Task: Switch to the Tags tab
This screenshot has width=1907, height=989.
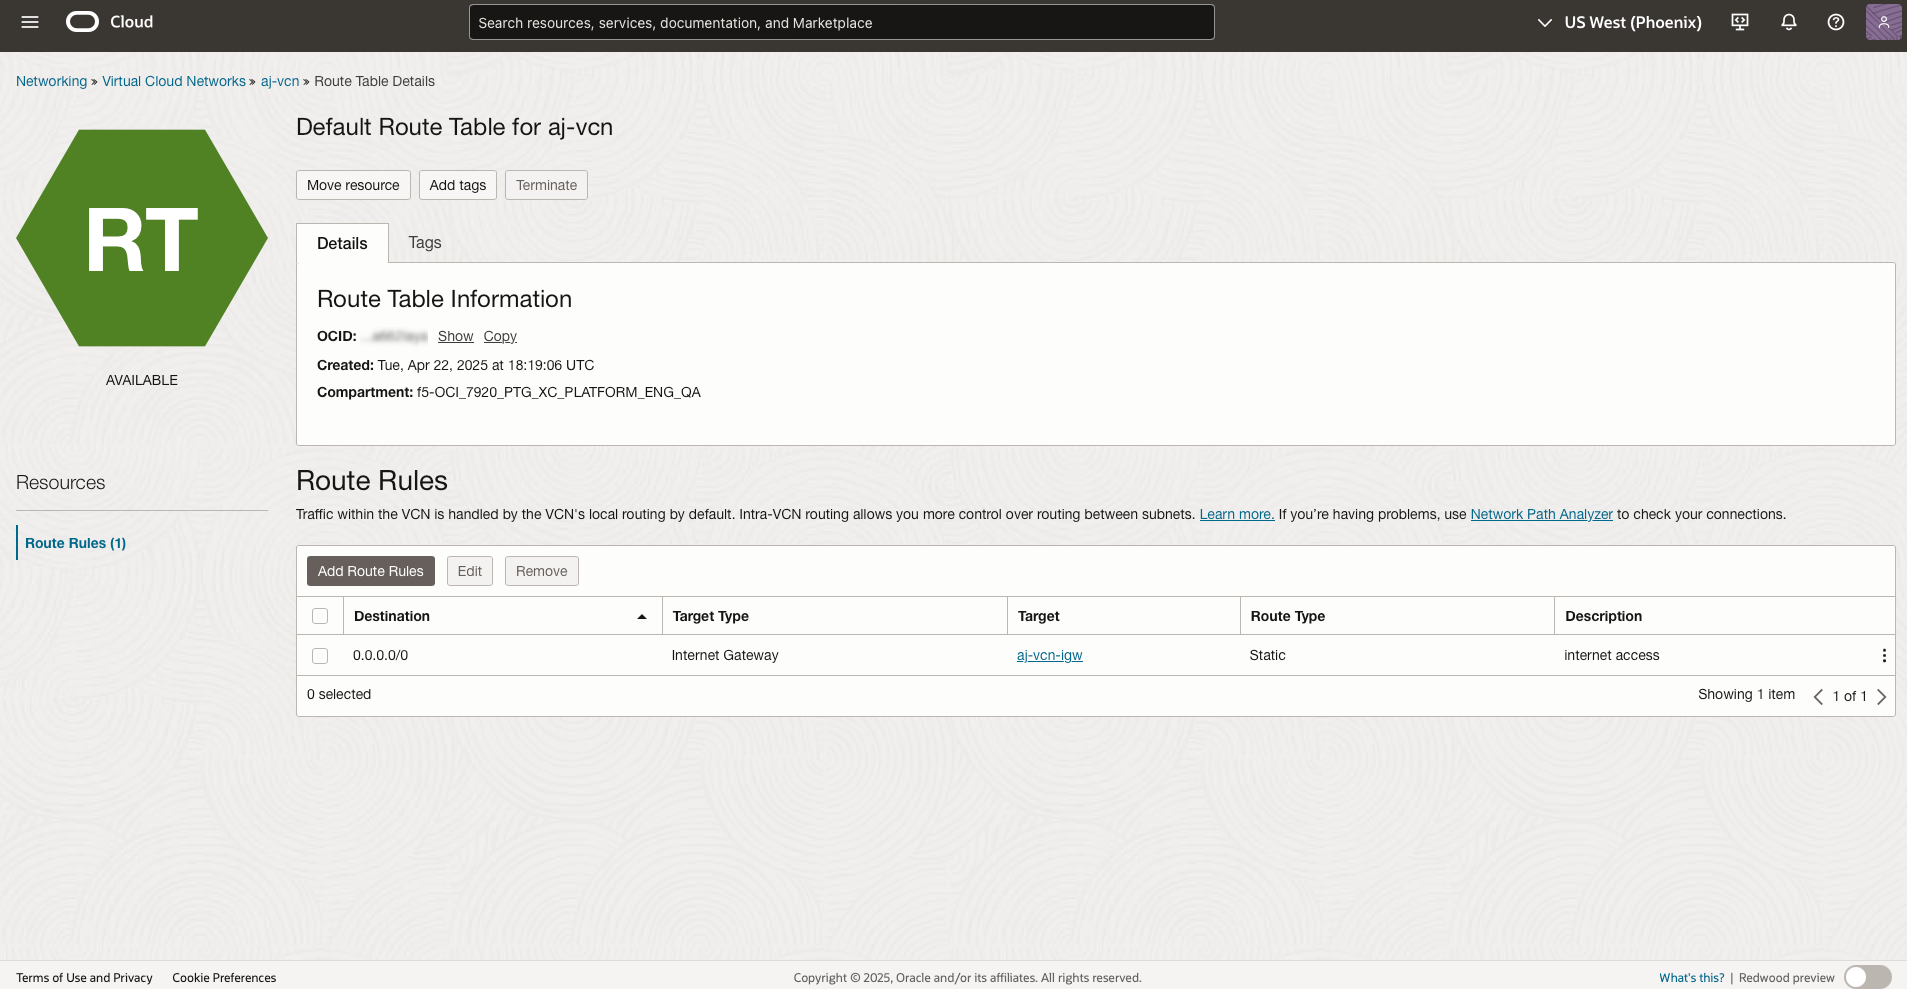Action: pyautogui.click(x=423, y=242)
